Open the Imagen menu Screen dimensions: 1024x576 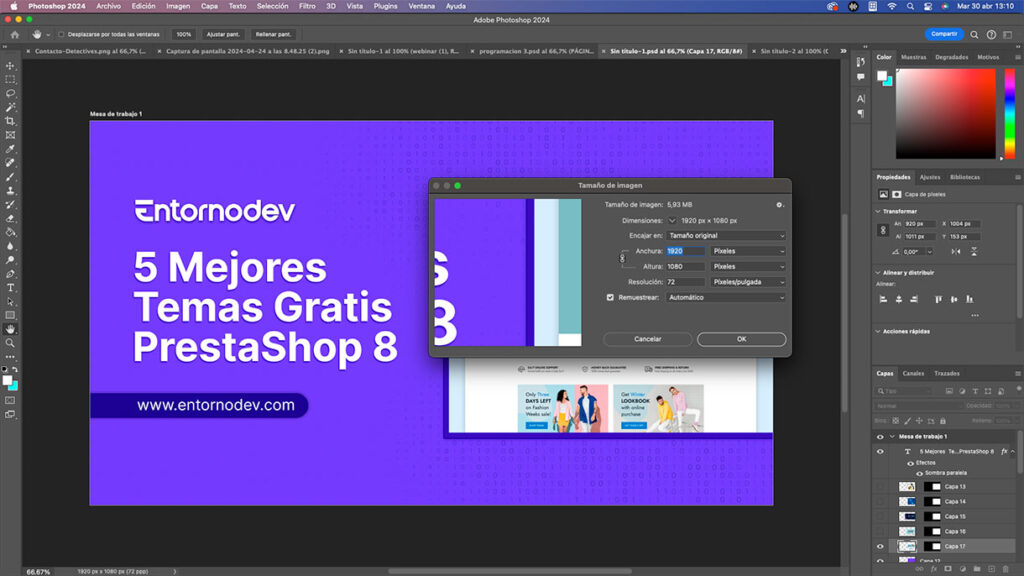[178, 6]
